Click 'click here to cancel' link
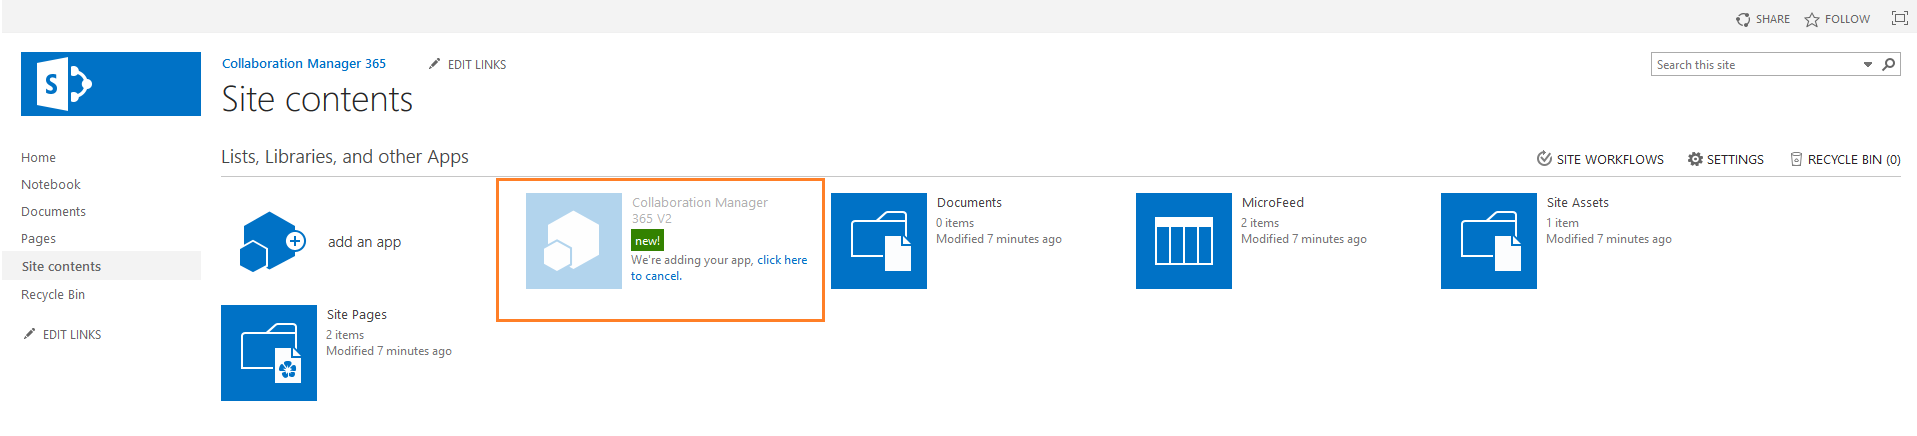The height and width of the screenshot is (436, 1917). coord(719,268)
